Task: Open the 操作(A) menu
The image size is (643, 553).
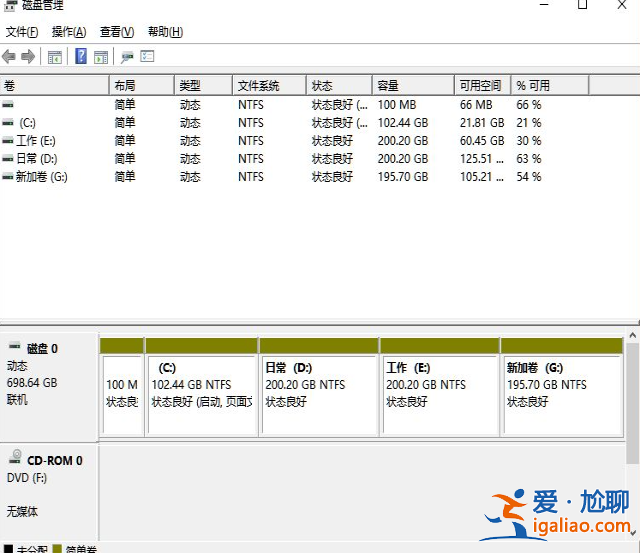Action: 69,32
